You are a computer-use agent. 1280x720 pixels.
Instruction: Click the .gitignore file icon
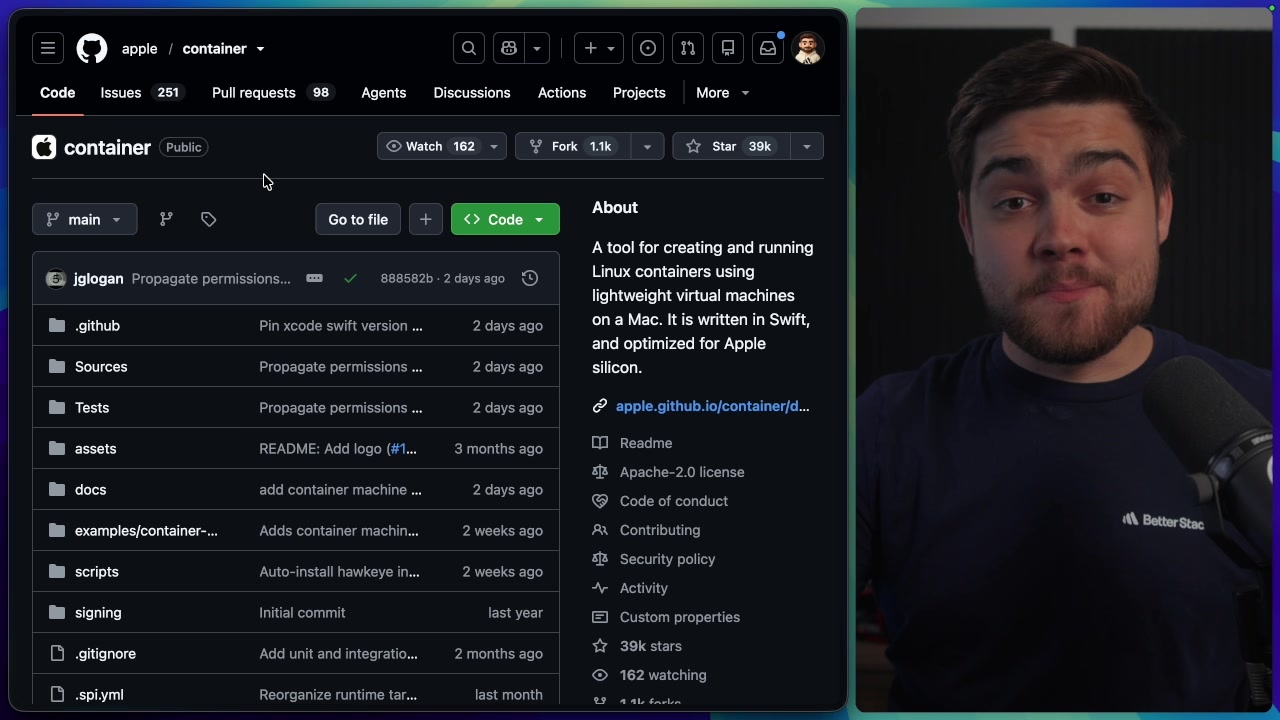coord(57,654)
